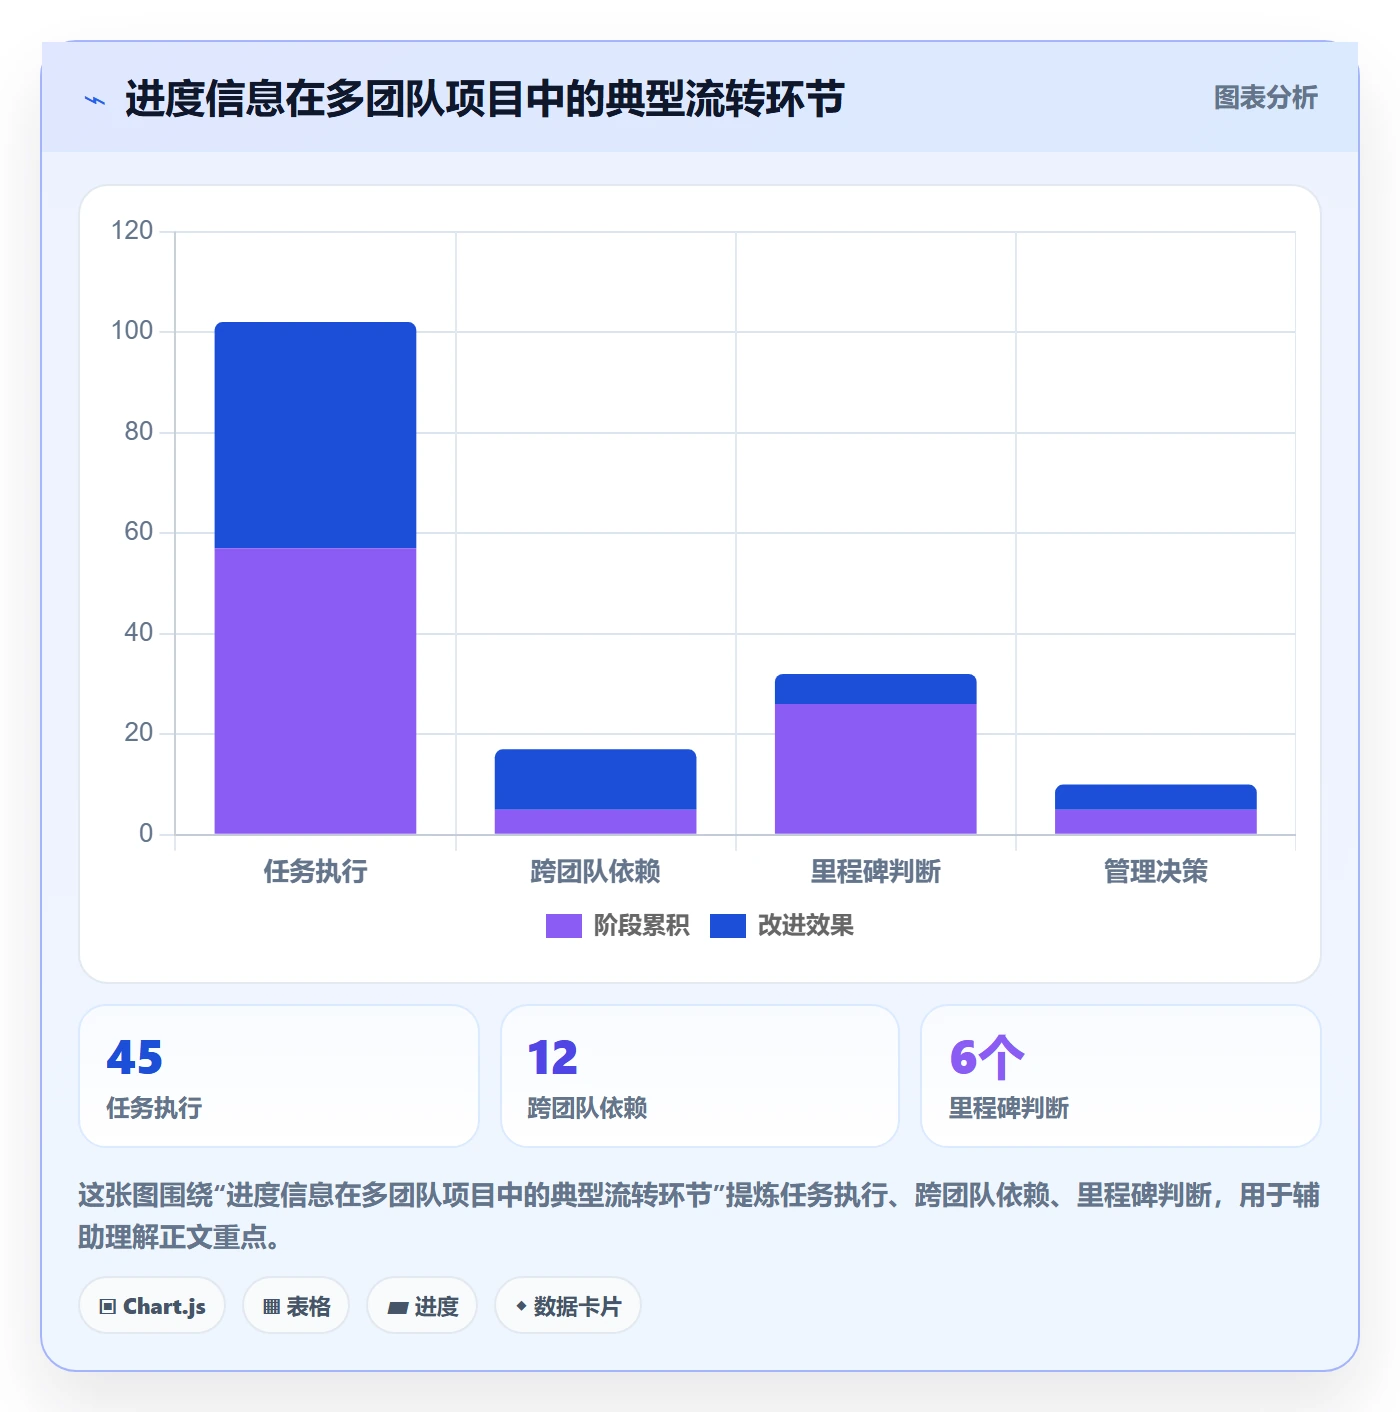Click the 里程碑判断 x-axis label

click(875, 871)
